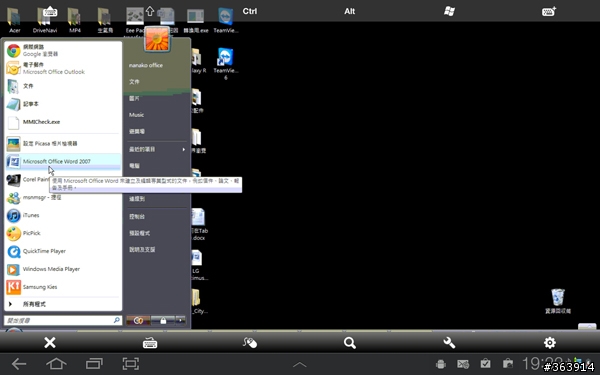The height and width of the screenshot is (375, 600).
Task: Open the shutdown options arrow beside the lock button
Action: pyautogui.click(x=181, y=320)
